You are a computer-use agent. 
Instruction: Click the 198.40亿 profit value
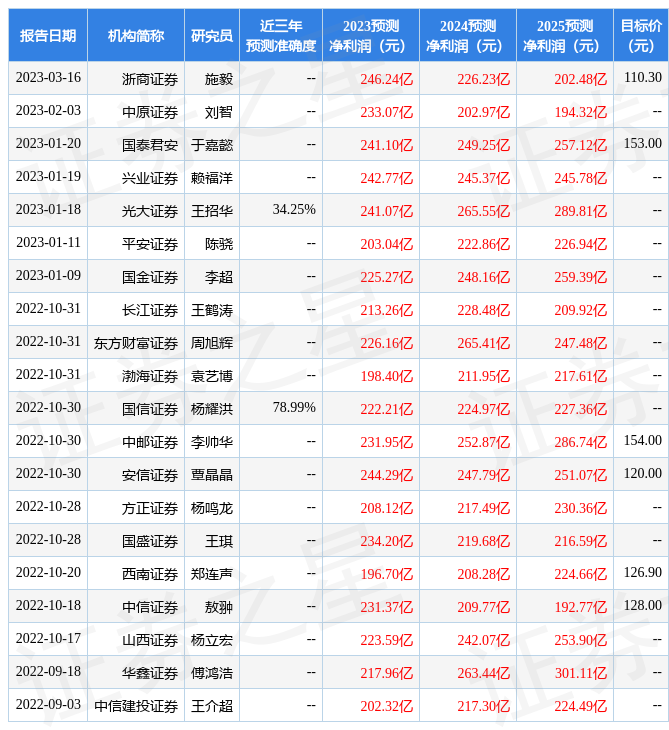[x=386, y=376]
